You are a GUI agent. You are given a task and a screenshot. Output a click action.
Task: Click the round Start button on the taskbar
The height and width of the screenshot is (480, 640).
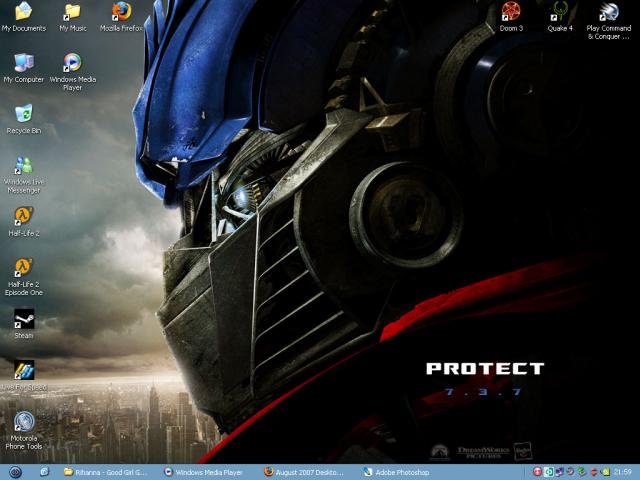coord(15,472)
